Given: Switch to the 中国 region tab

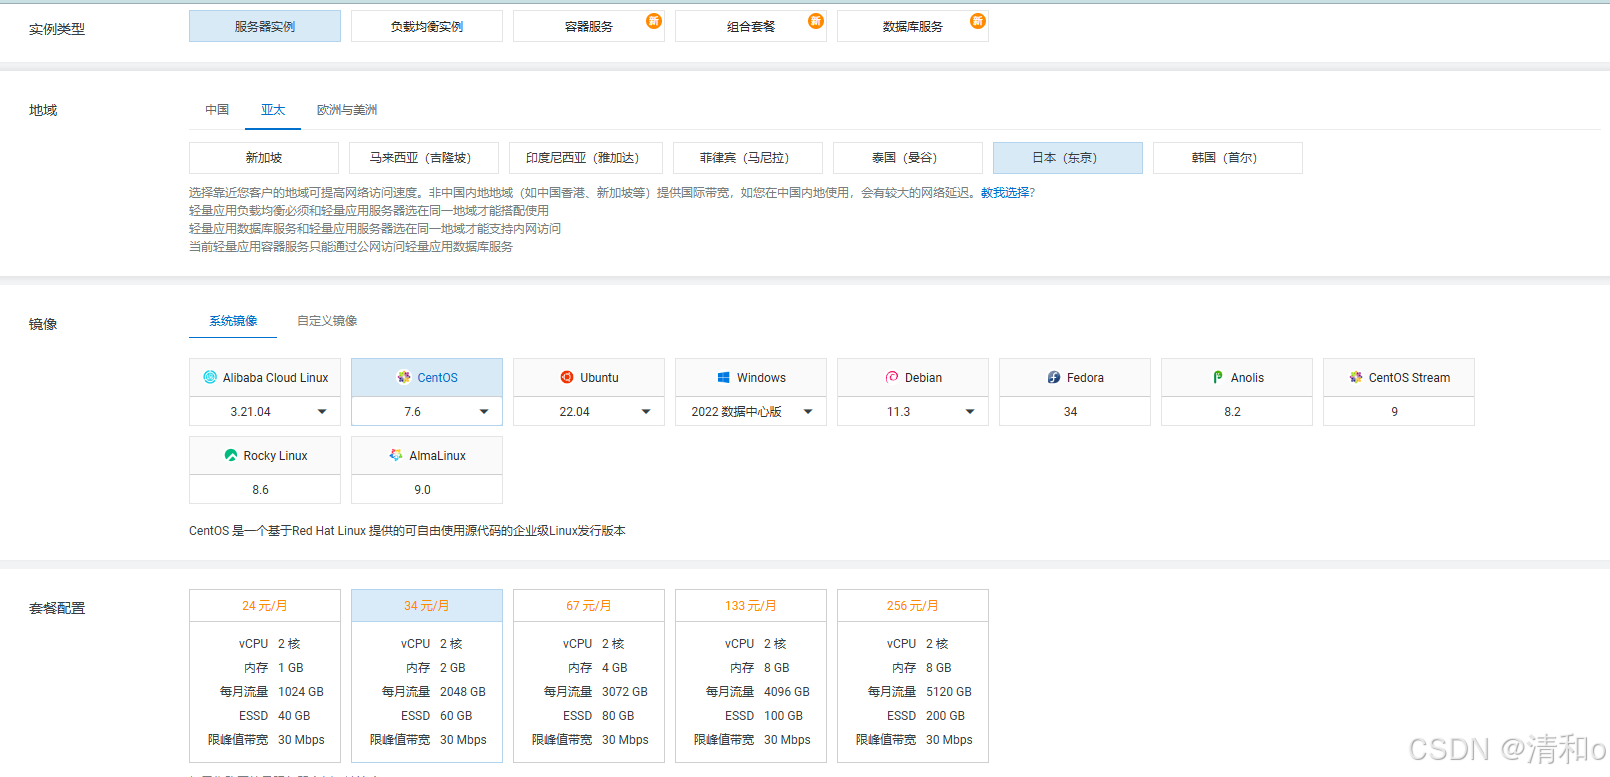Looking at the screenshot, I should [x=217, y=110].
